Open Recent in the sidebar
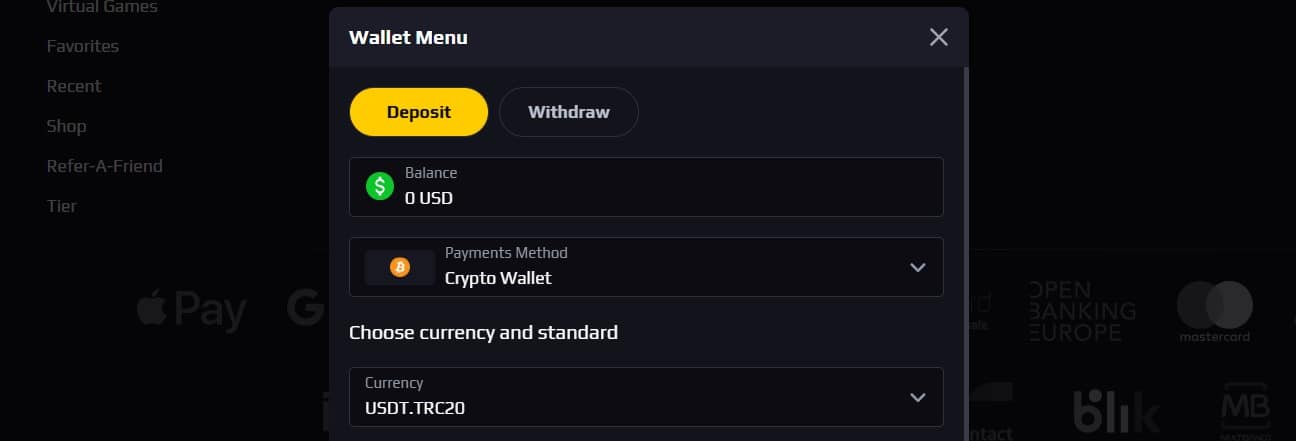This screenshot has height=441, width=1296. 74,86
